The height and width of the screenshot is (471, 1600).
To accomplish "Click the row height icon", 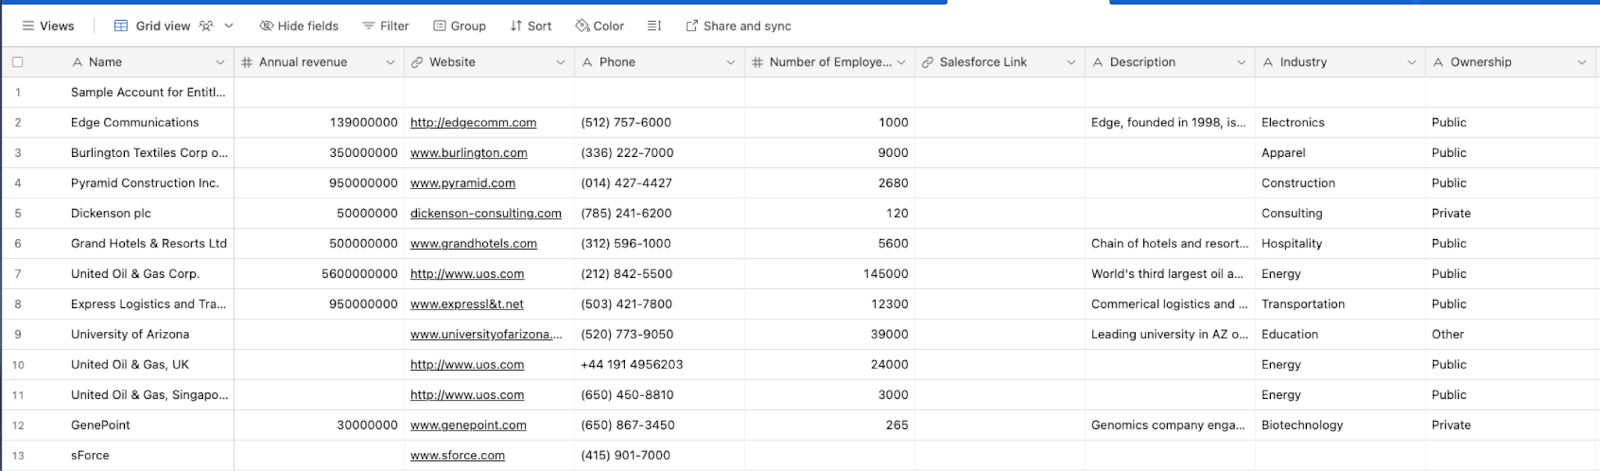I will pos(654,26).
